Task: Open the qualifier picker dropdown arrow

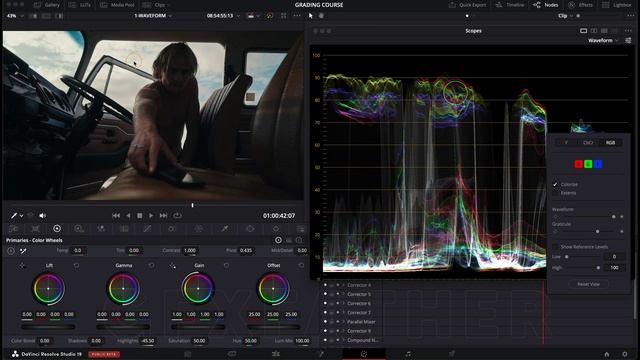Action: (21, 216)
